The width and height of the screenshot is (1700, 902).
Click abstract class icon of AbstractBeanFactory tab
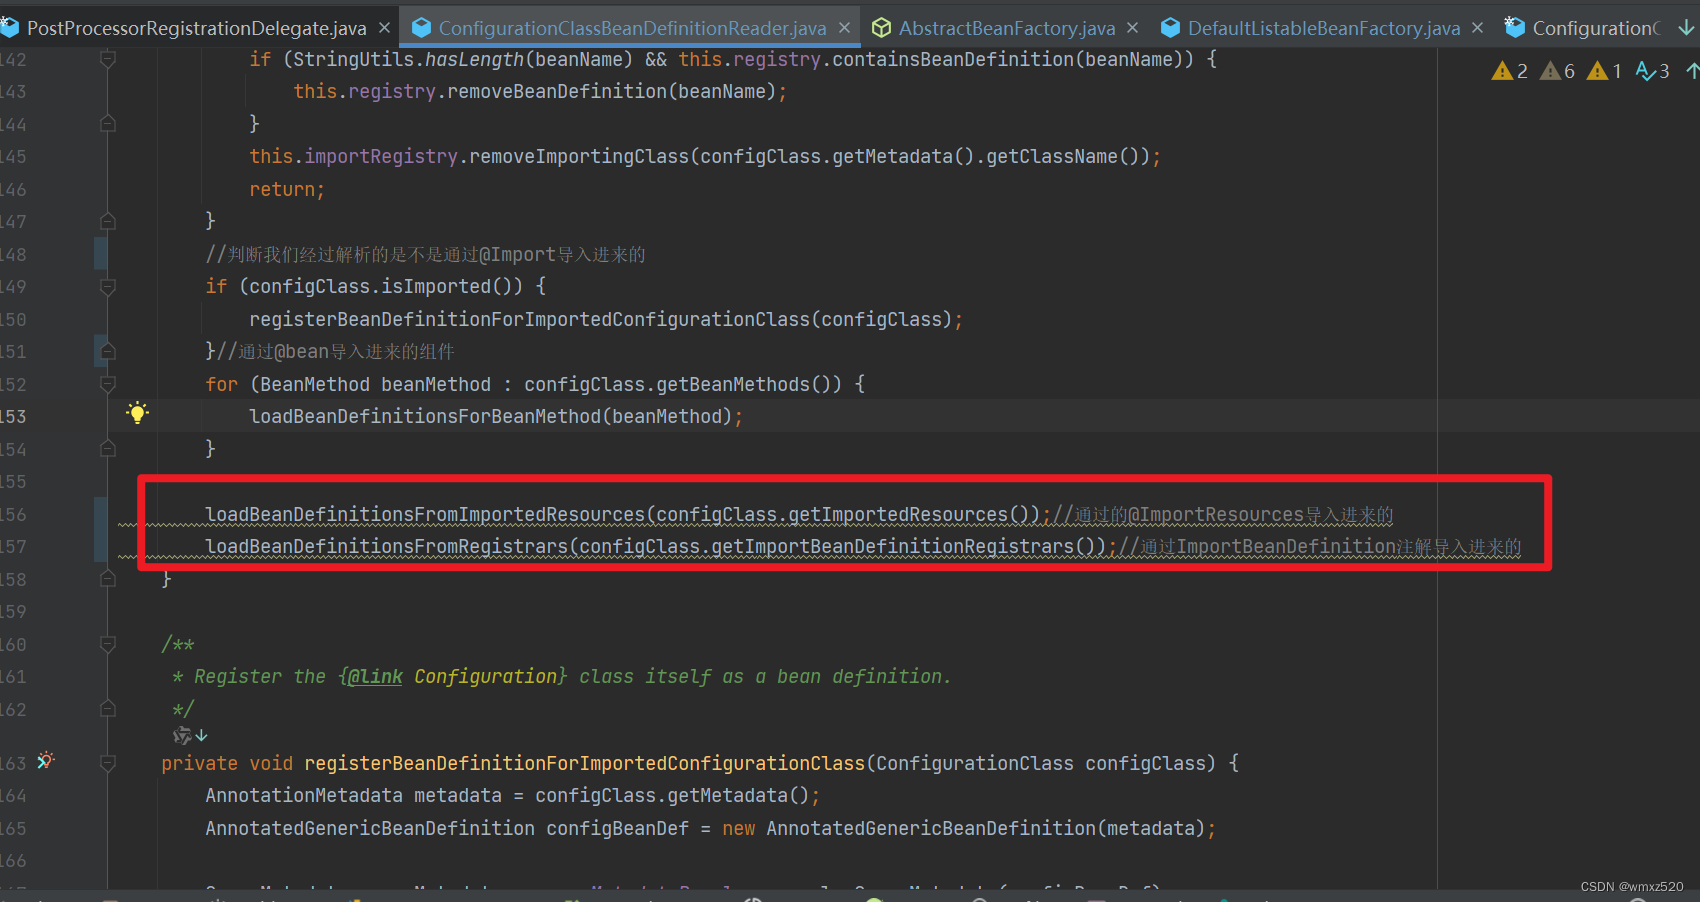click(881, 28)
